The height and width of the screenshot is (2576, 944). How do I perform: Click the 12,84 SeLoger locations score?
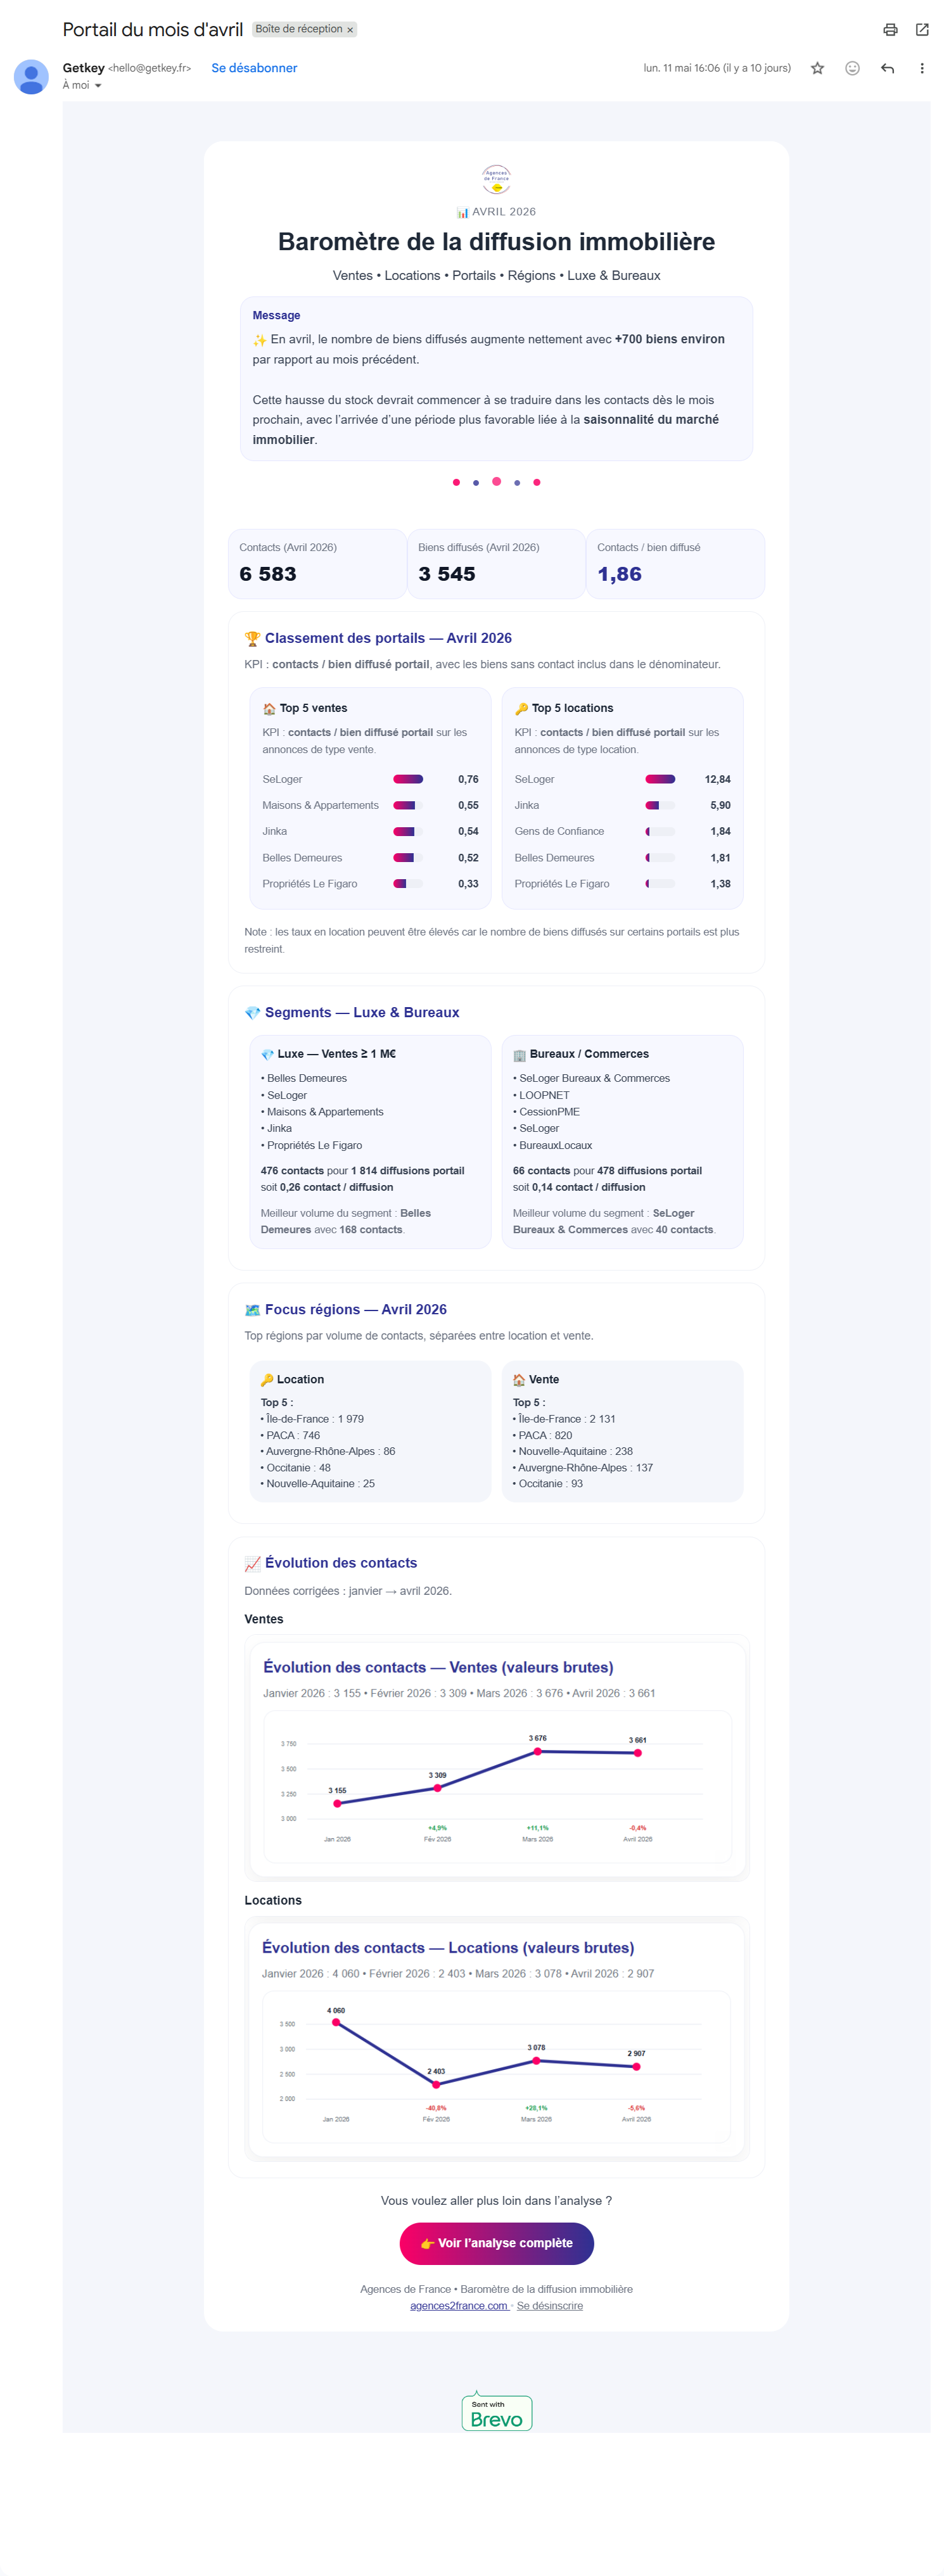tap(717, 779)
